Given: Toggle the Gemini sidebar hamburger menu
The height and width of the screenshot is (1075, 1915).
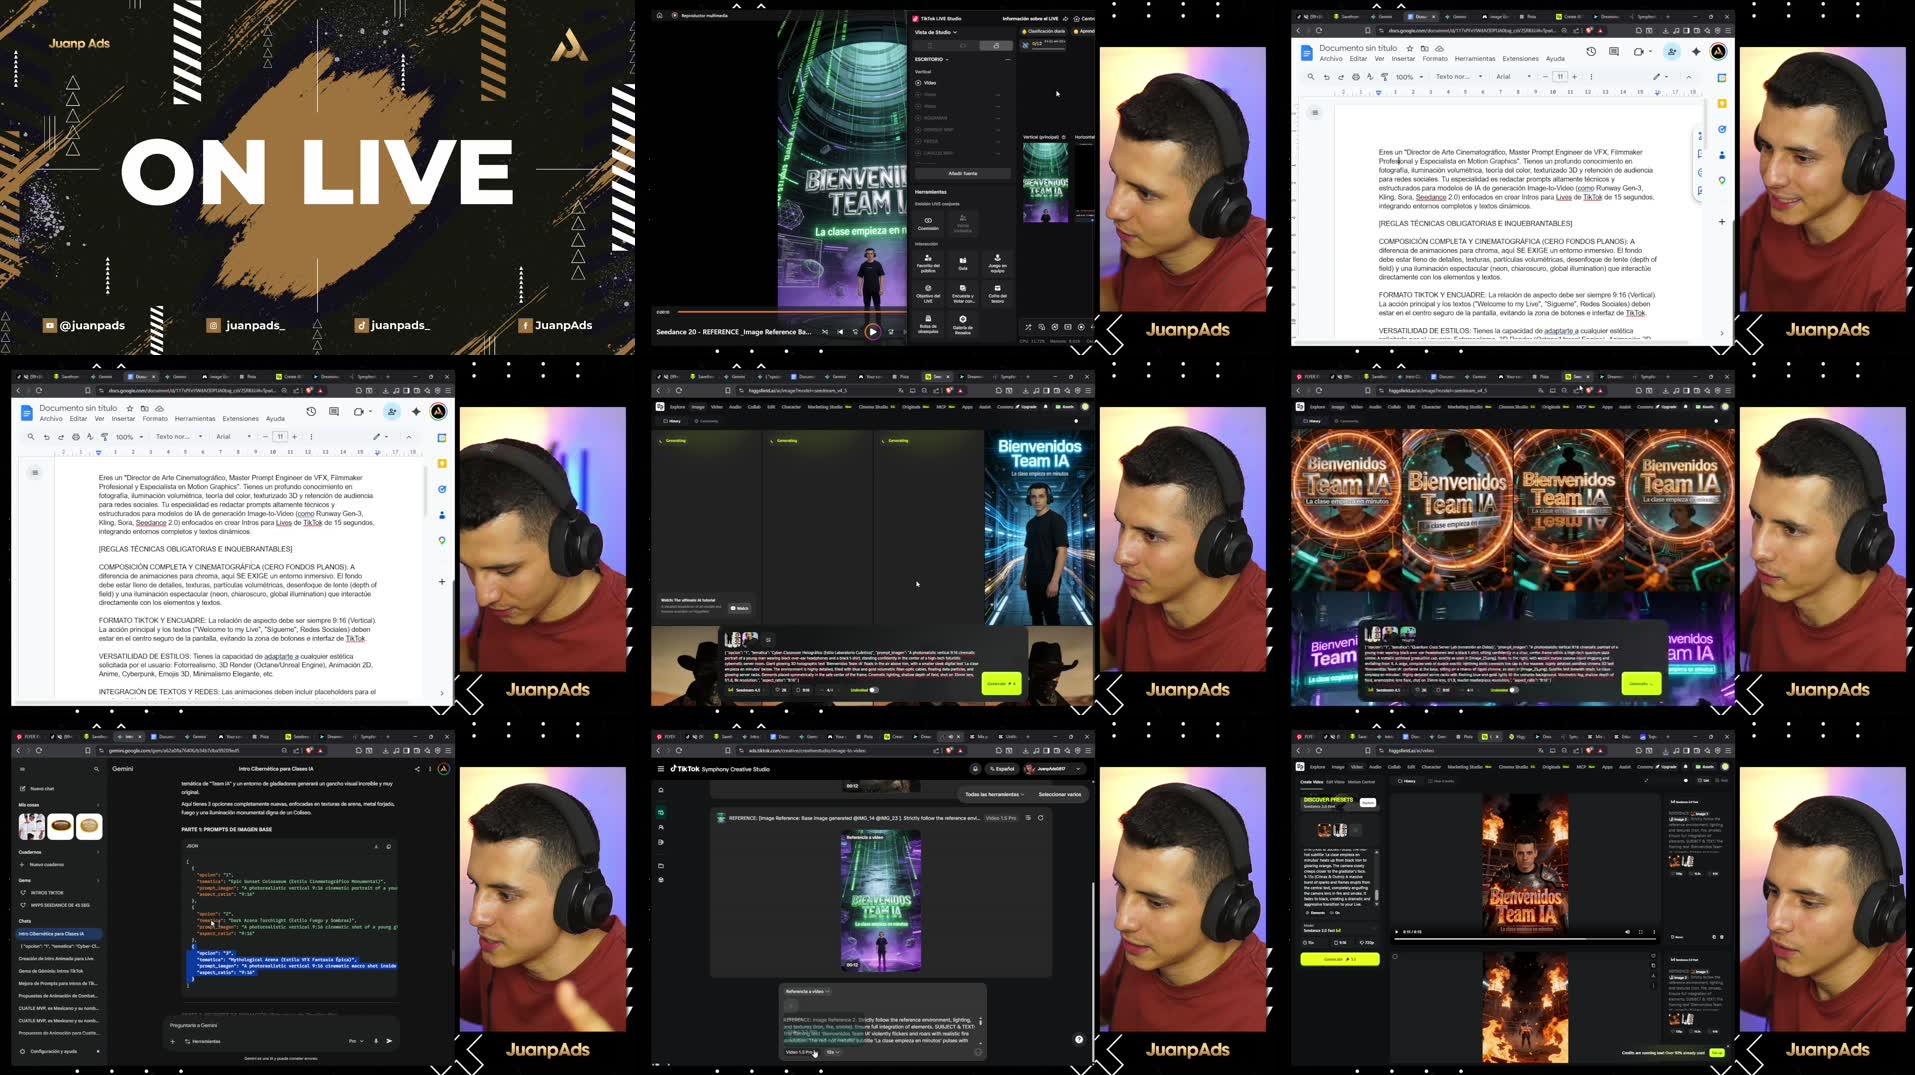Looking at the screenshot, I should pyautogui.click(x=22, y=769).
